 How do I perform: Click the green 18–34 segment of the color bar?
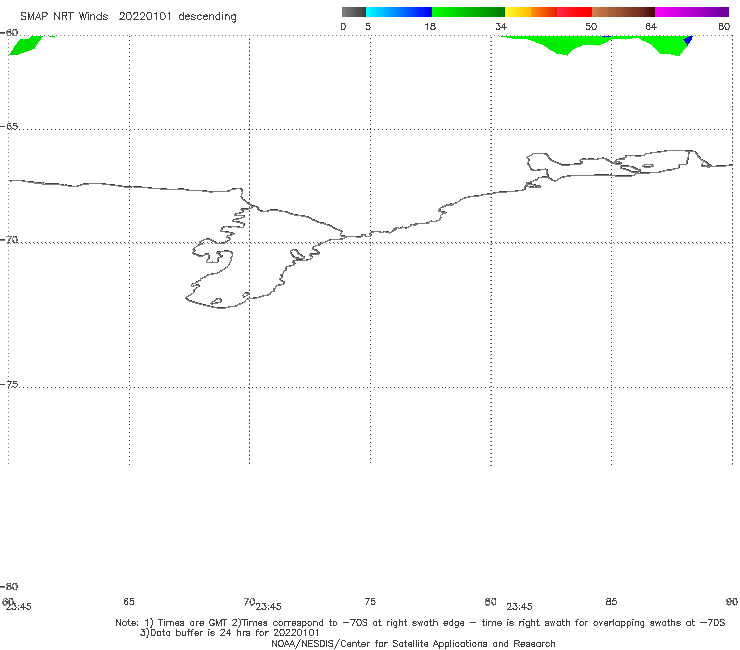pyautogui.click(x=468, y=12)
